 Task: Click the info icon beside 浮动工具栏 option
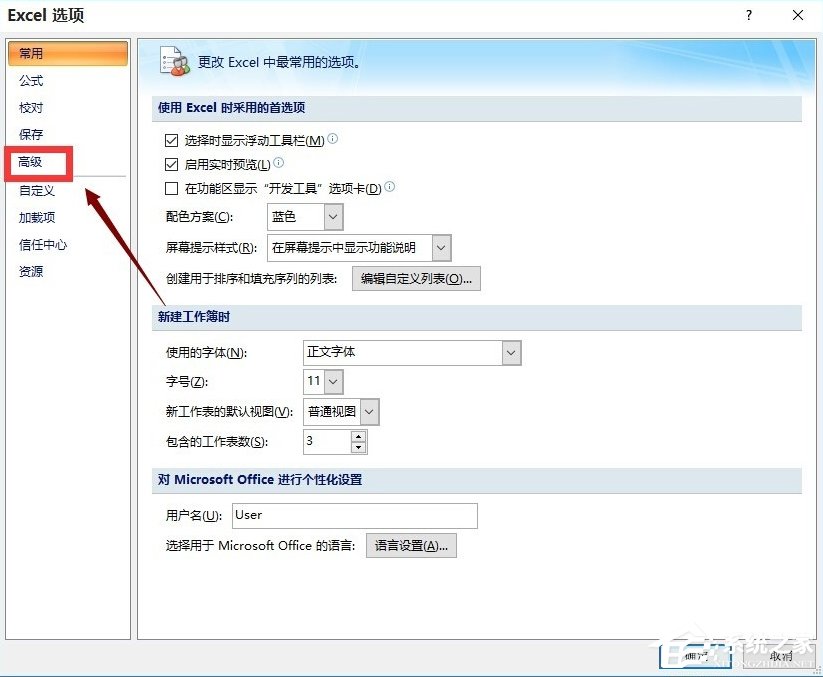[331, 140]
